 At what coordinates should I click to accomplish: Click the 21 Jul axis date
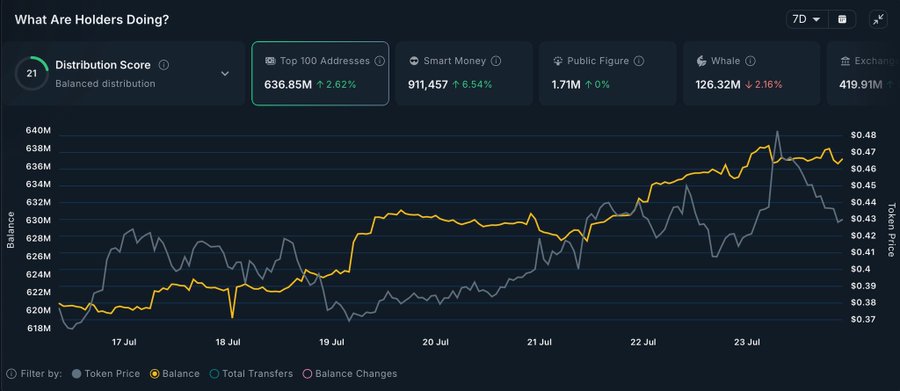(x=539, y=342)
